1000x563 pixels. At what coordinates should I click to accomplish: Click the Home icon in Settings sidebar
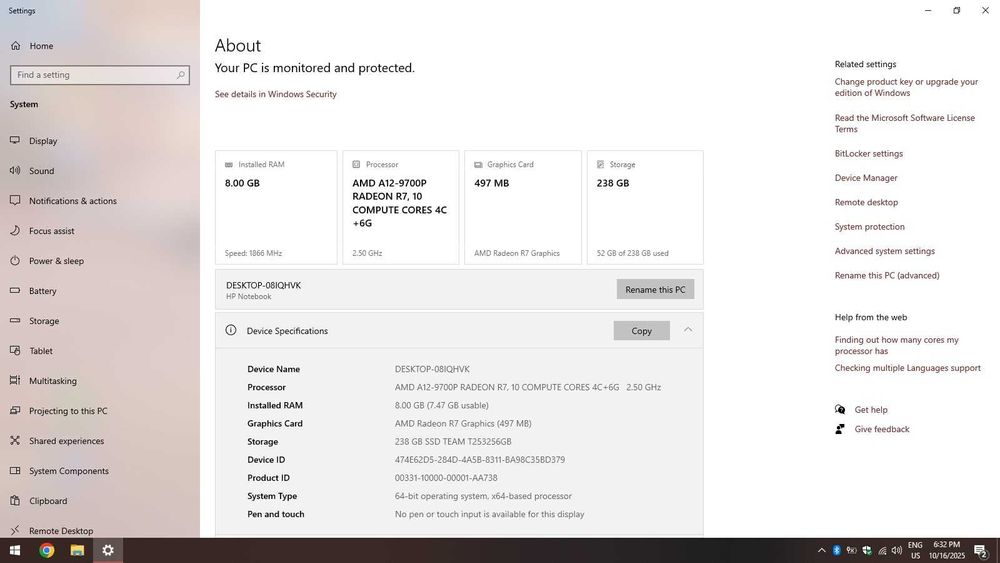pyautogui.click(x=15, y=46)
